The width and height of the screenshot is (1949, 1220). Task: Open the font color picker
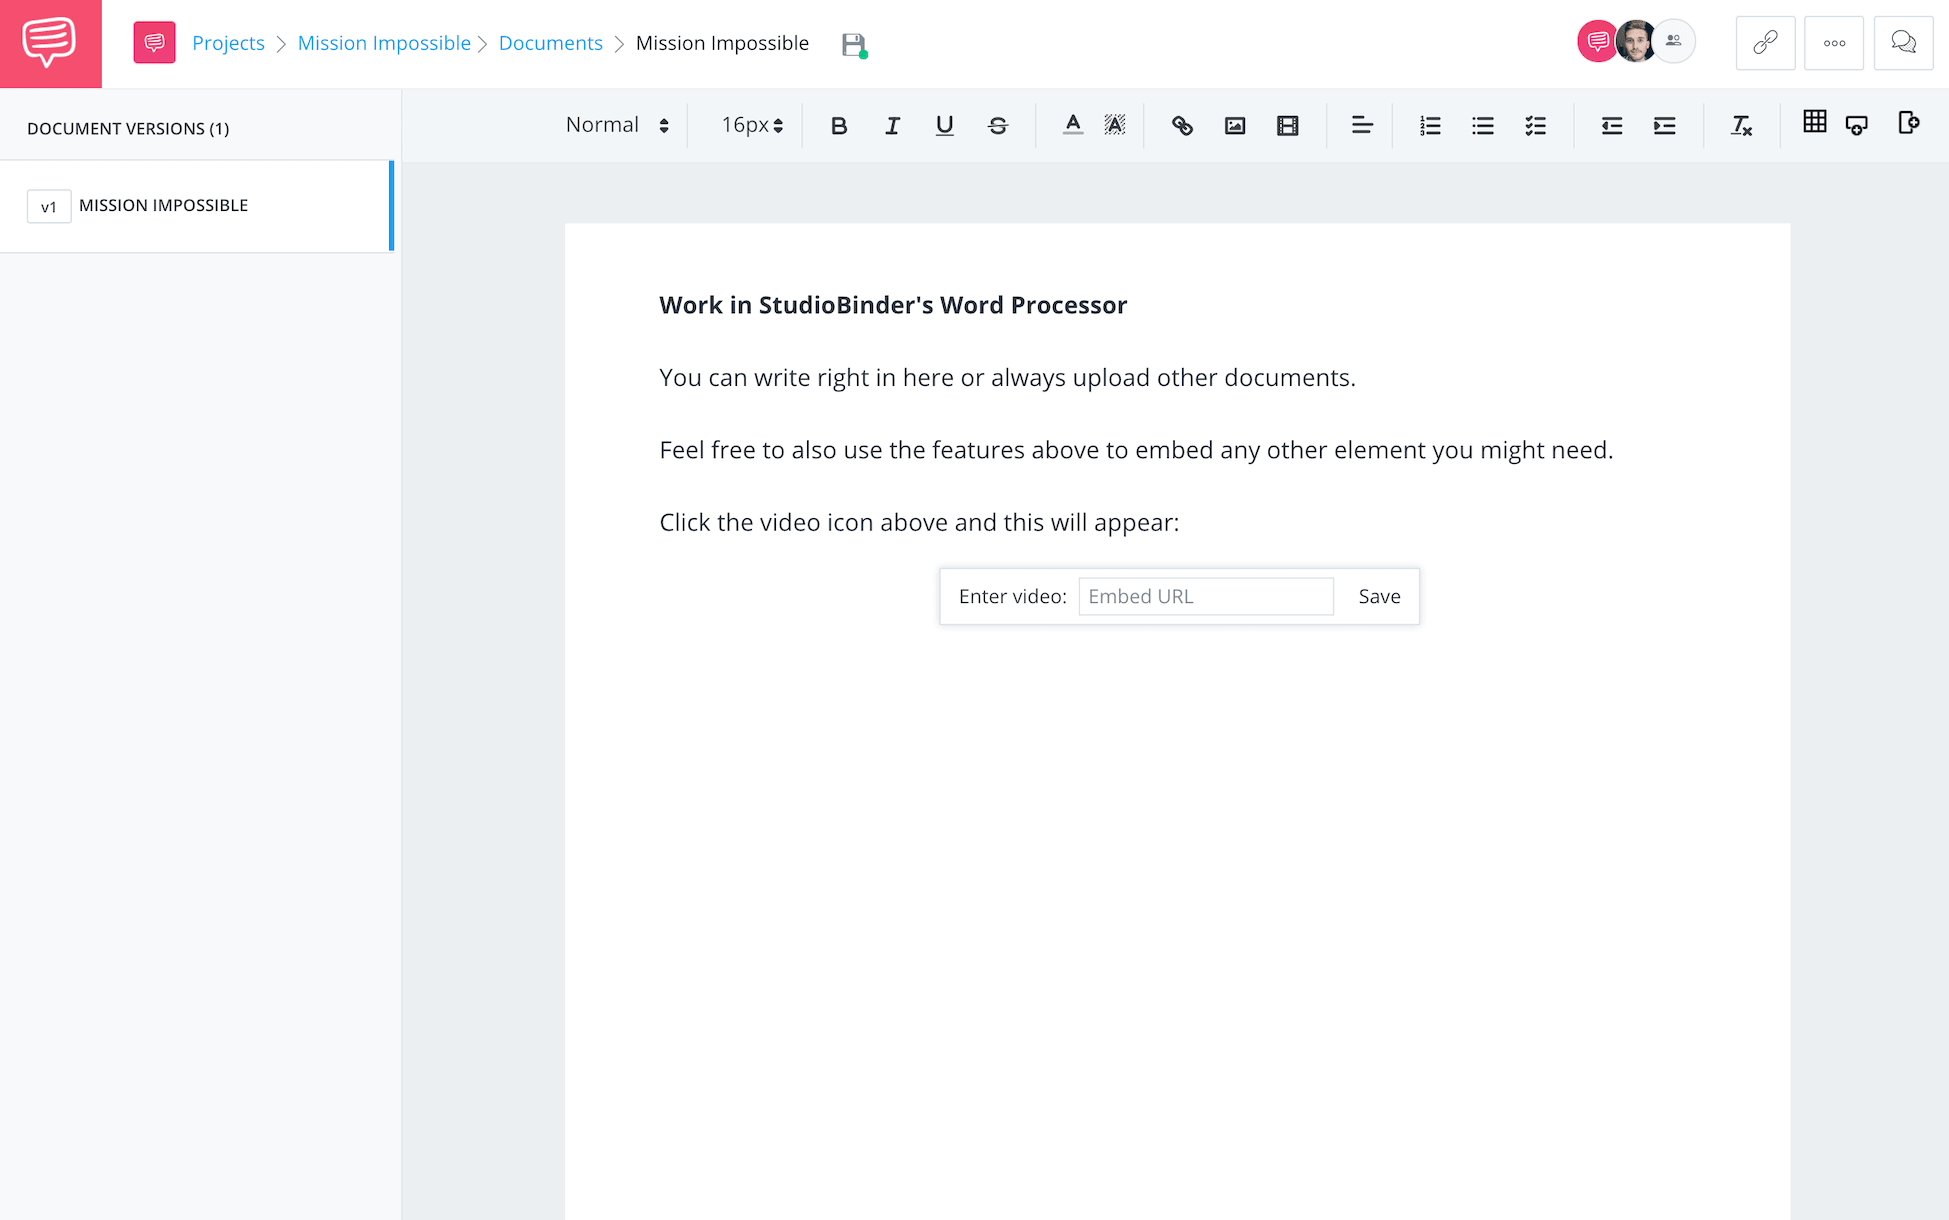(x=1072, y=125)
